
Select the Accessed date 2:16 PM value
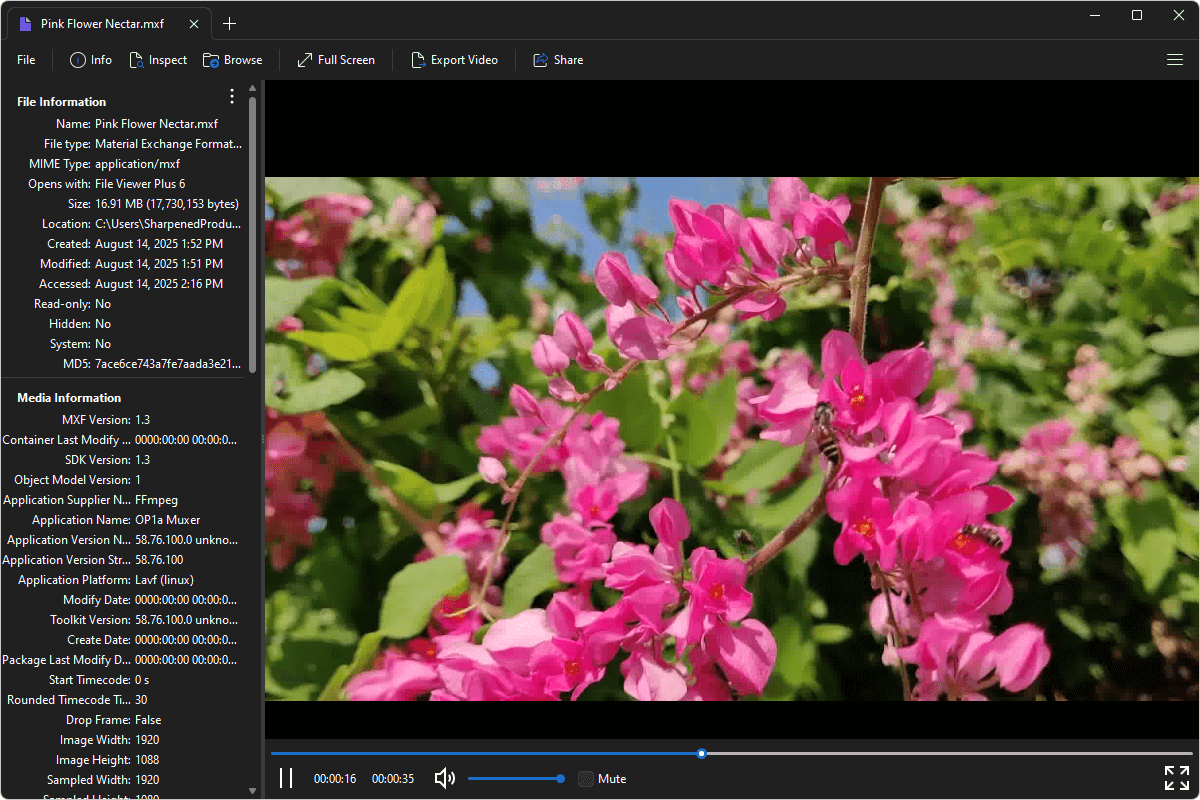pyautogui.click(x=159, y=284)
